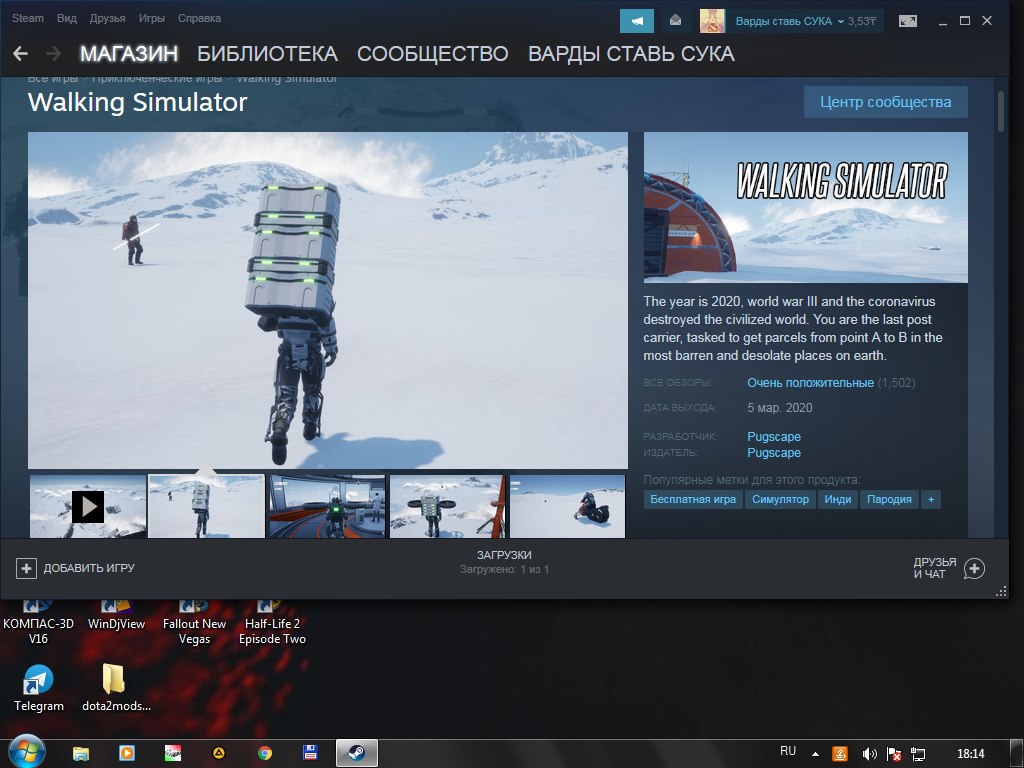
Task: Click the plus icon next to Добавить игру
Action: pos(26,568)
